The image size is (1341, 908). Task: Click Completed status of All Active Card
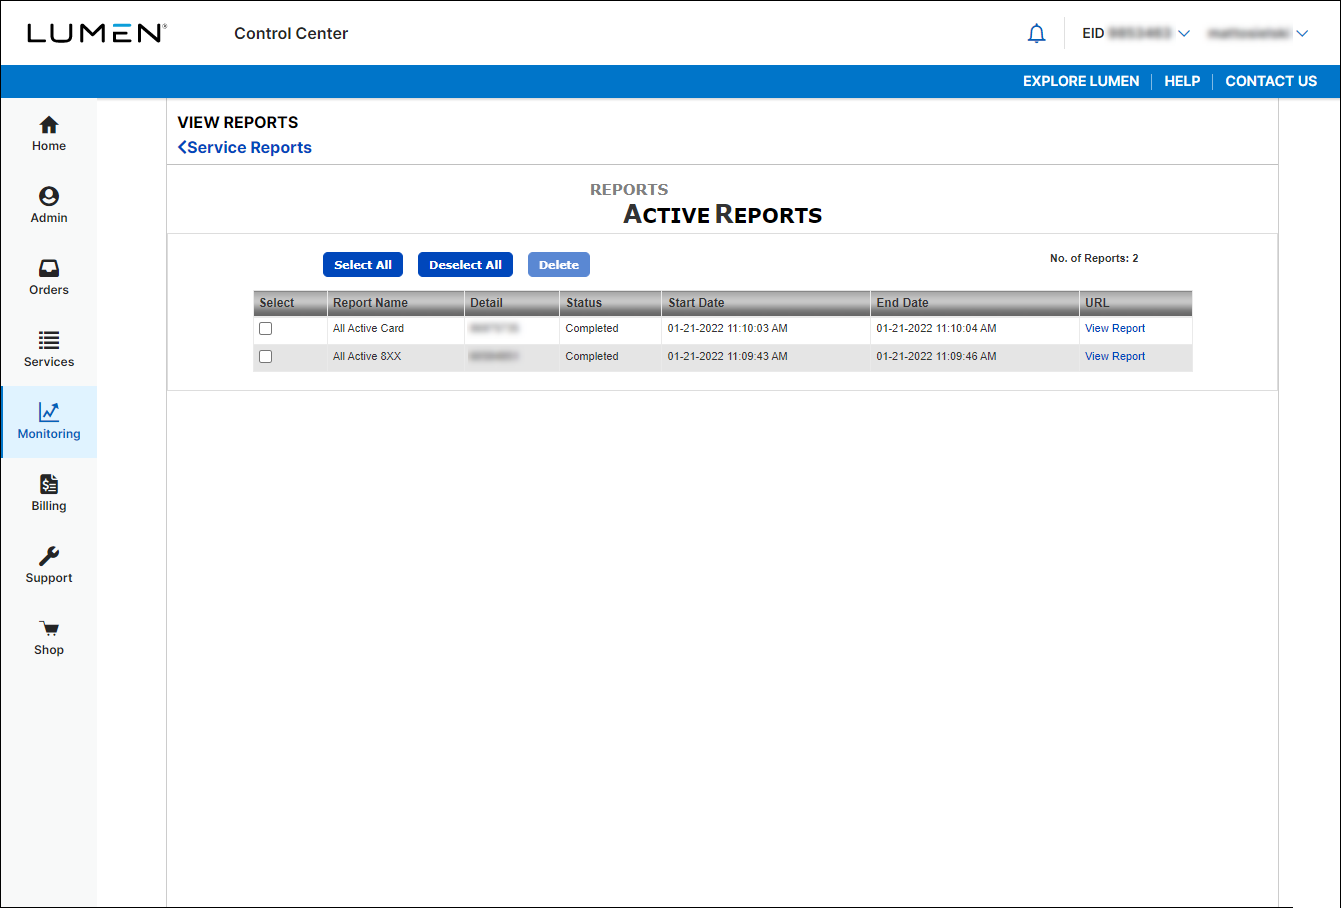click(x=592, y=328)
